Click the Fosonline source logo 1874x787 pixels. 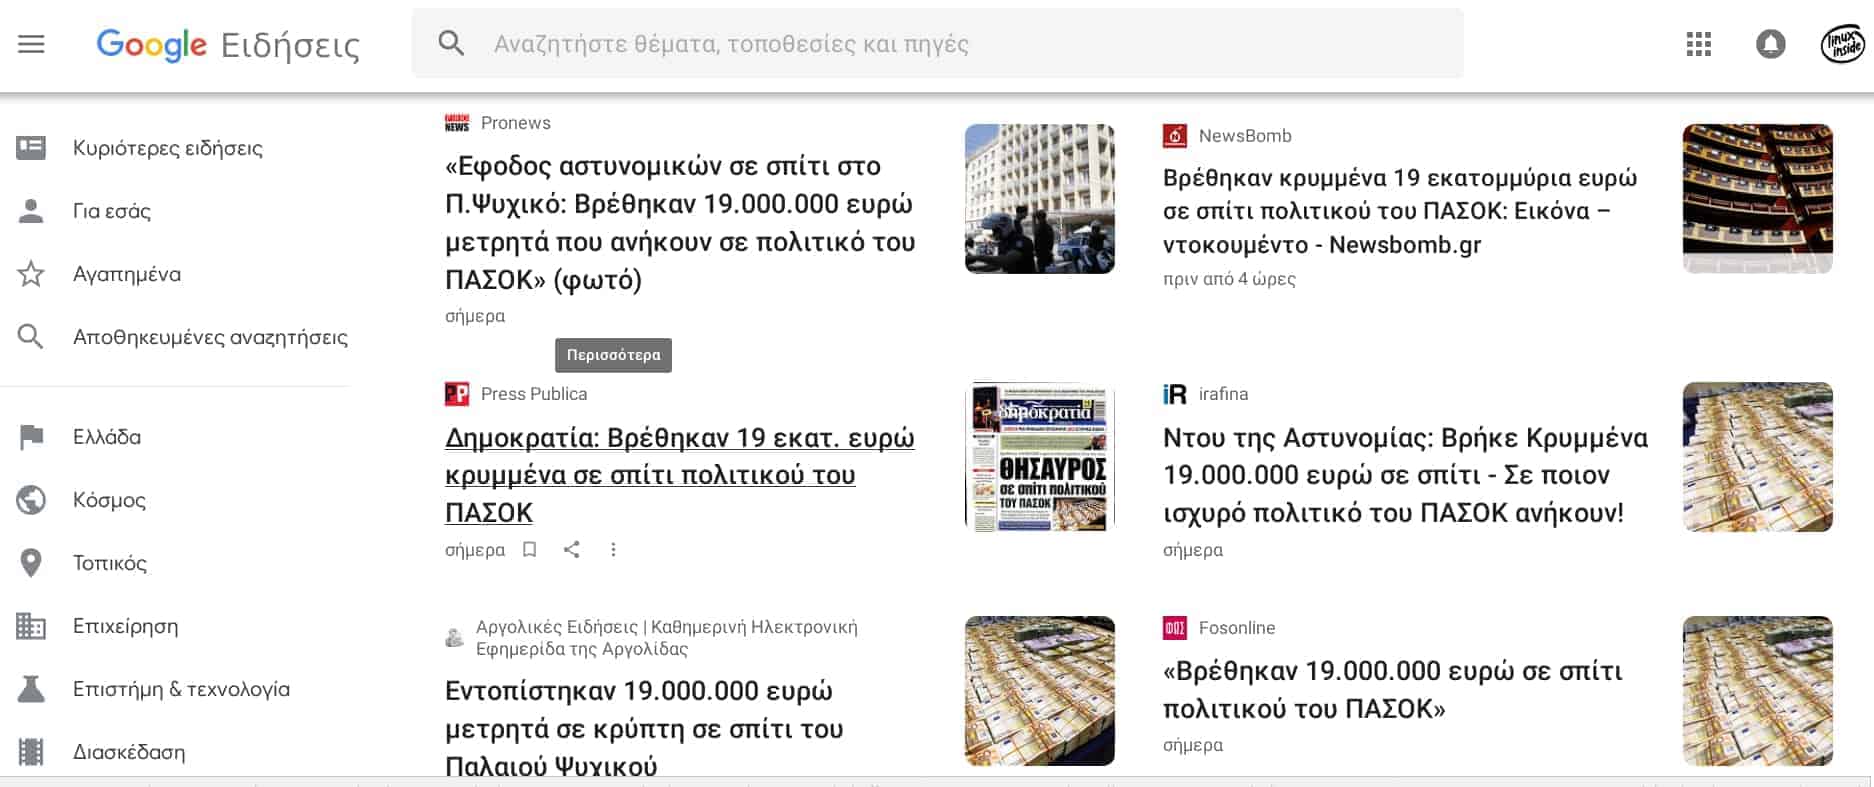1175,628
